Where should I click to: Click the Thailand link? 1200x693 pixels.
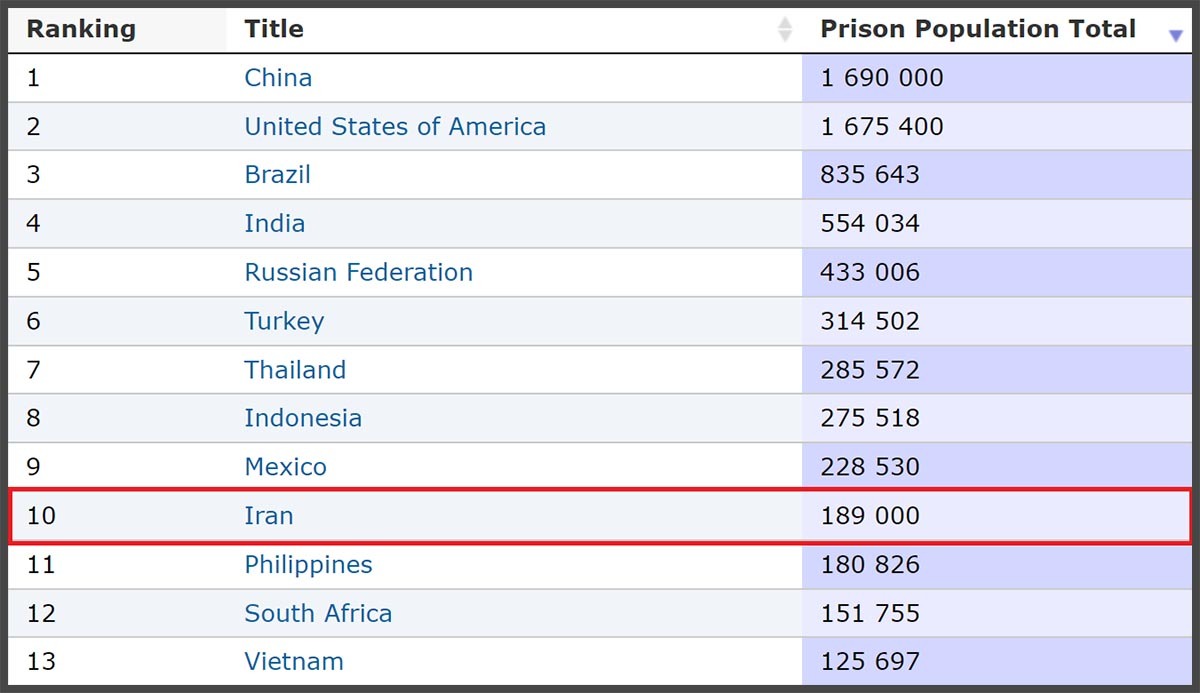click(x=295, y=370)
